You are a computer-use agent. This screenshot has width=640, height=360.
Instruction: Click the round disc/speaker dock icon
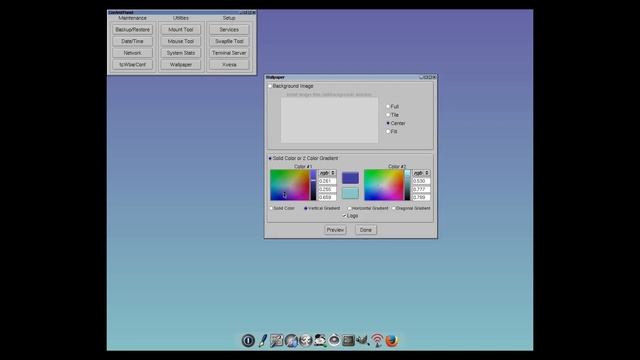(x=334, y=340)
